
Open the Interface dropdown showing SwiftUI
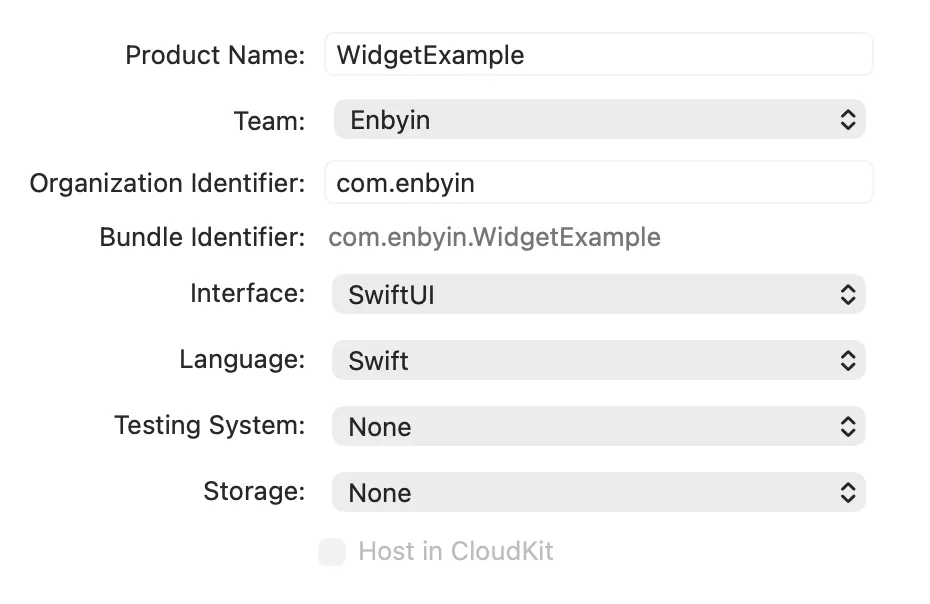pos(598,294)
